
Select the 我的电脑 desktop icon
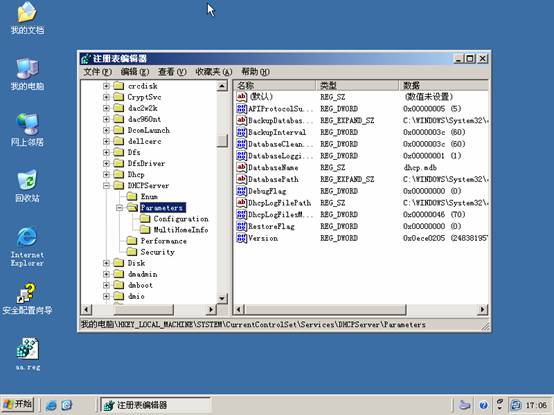click(27, 75)
